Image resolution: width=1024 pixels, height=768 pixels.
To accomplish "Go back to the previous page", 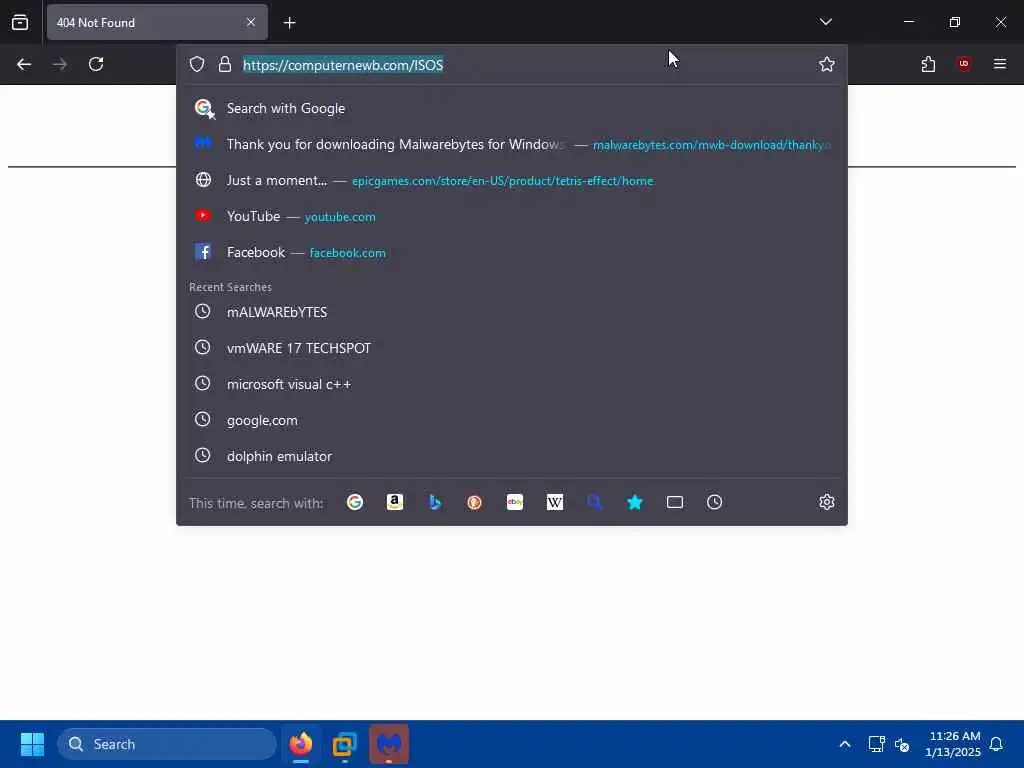I will [24, 64].
